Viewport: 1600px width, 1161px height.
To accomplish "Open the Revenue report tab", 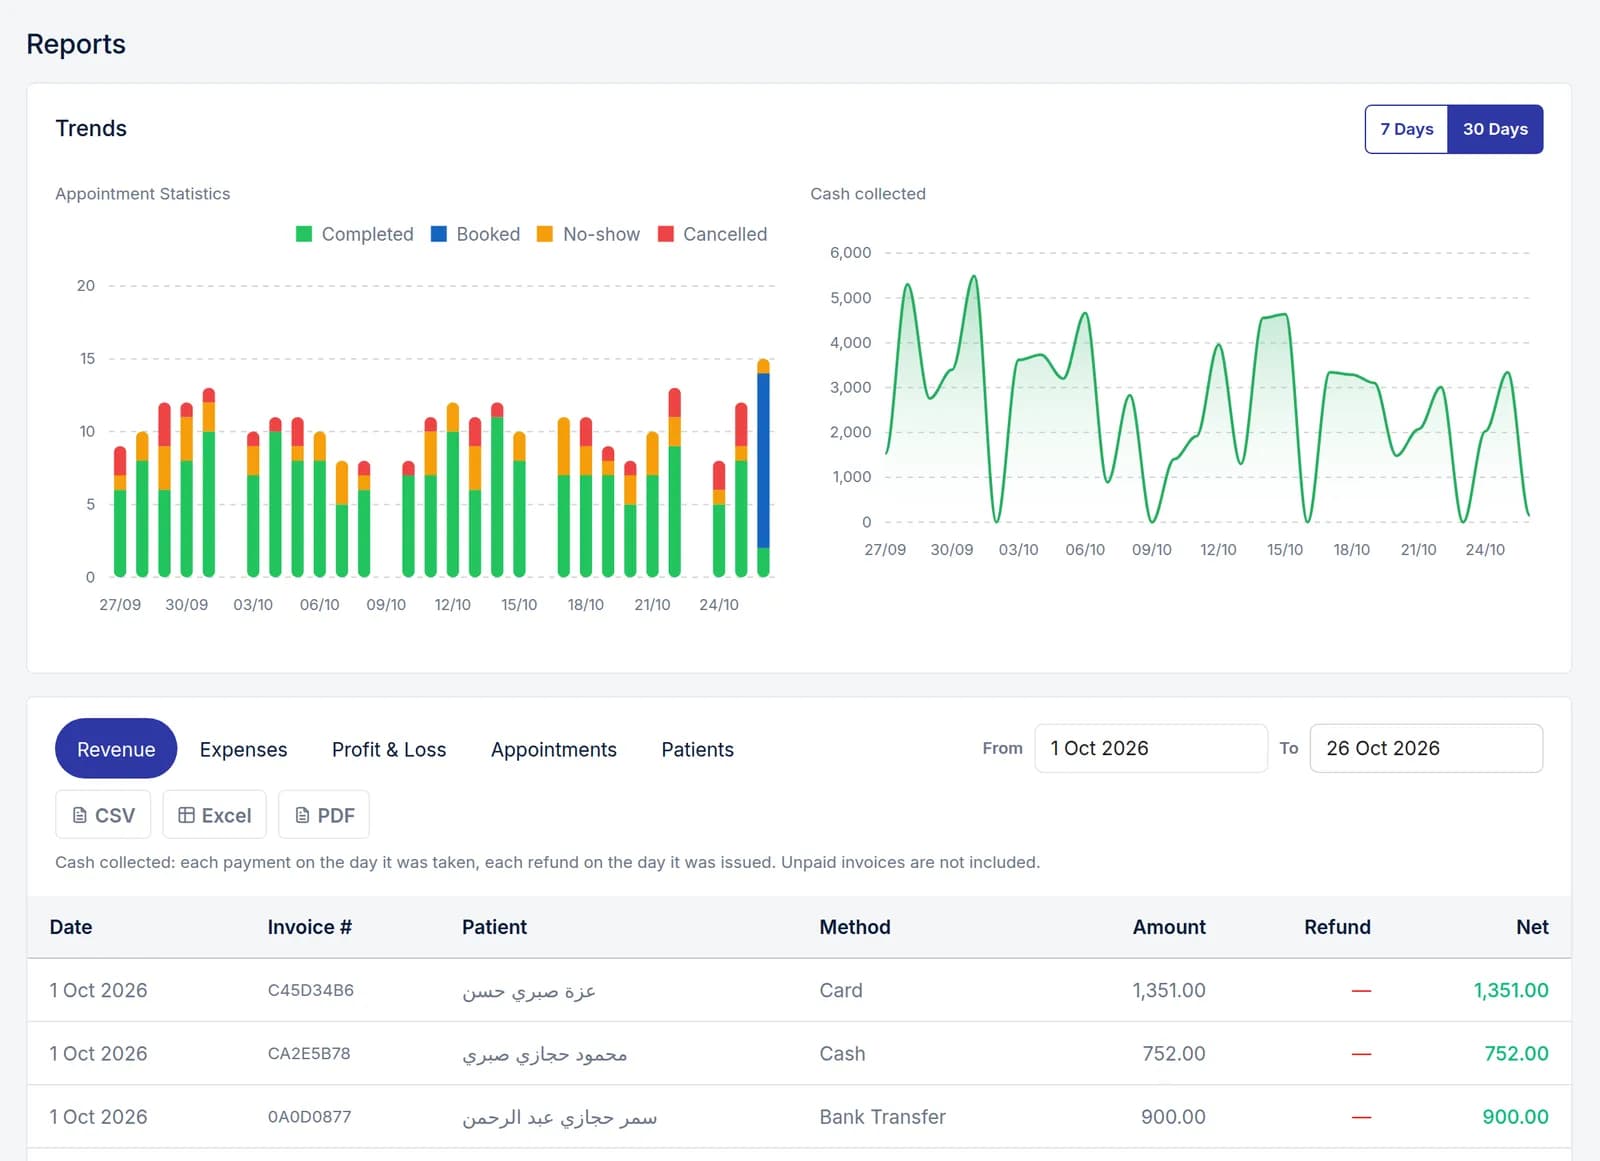I will 116,749.
